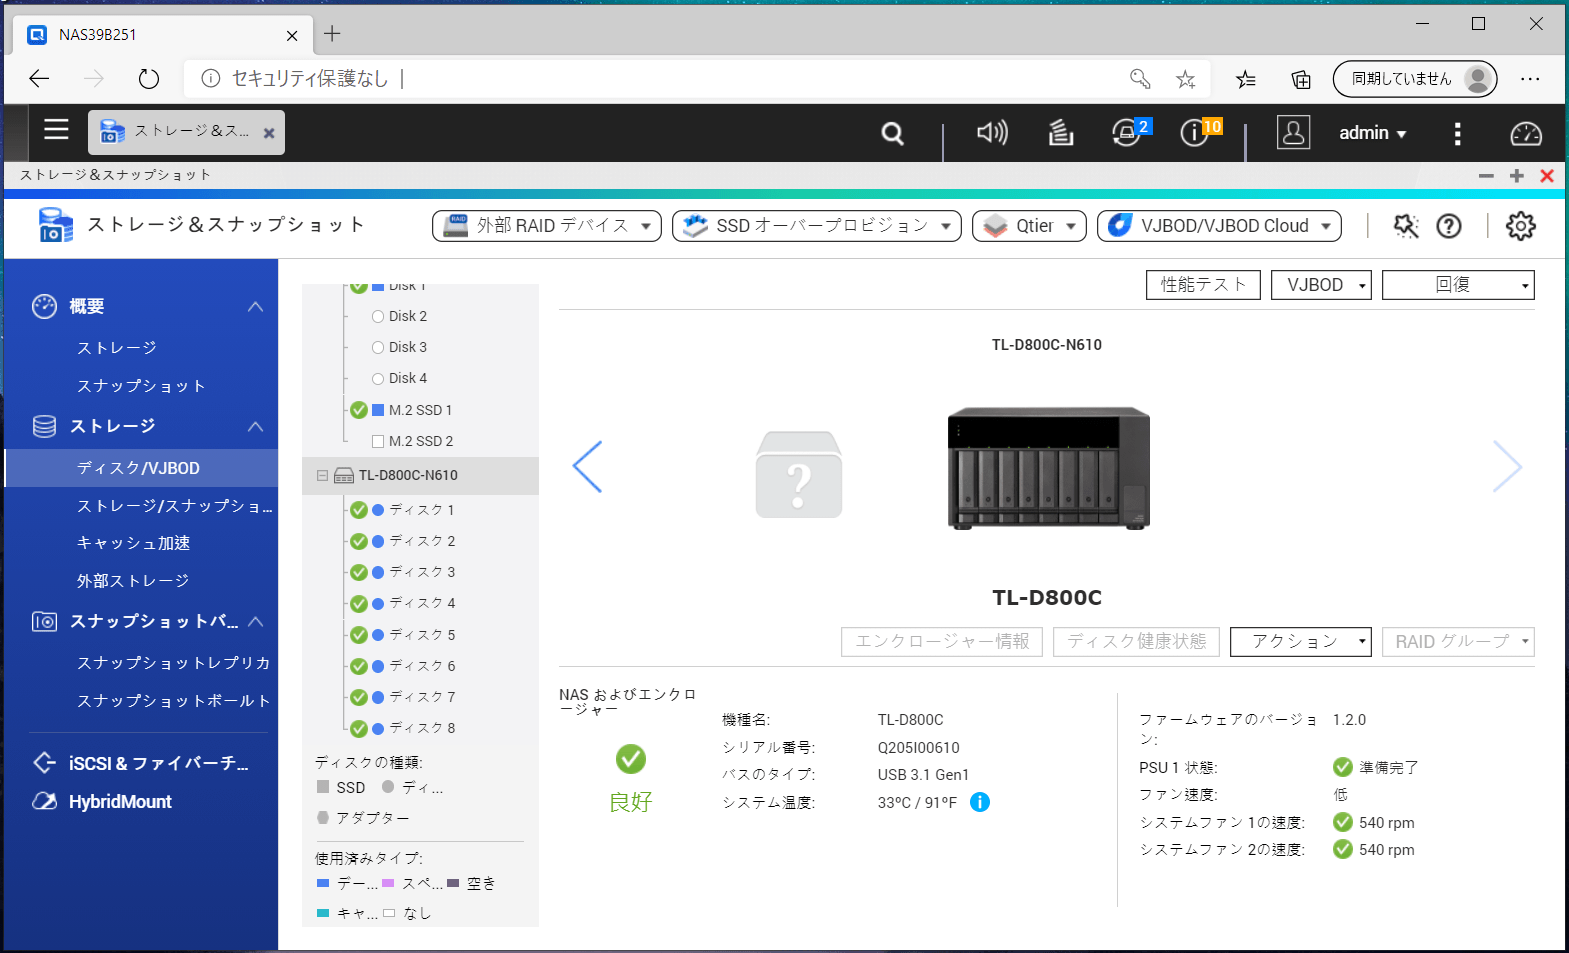Screen dimensions: 1569x953
Task: Open background tasks stack icon
Action: pyautogui.click(x=1061, y=133)
